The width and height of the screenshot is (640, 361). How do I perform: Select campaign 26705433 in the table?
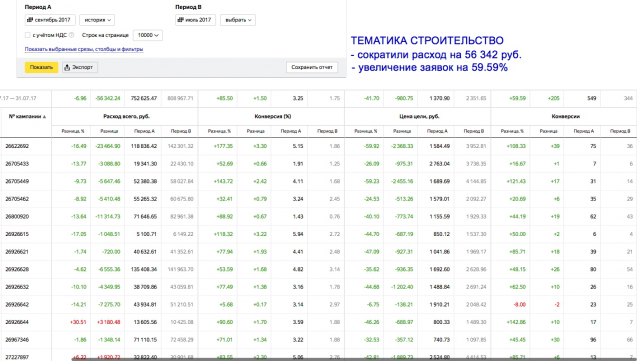coord(17,164)
